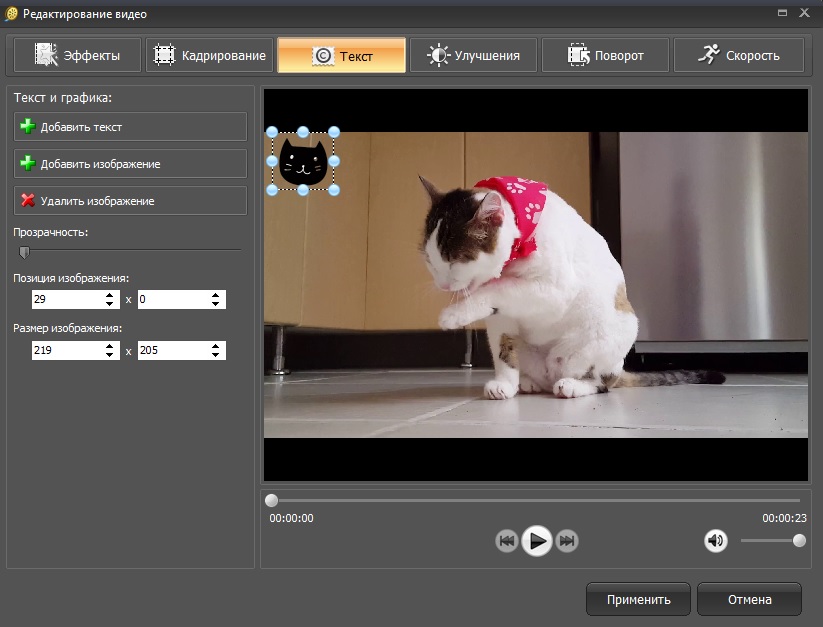Open the Эффекты tab
823x627 pixels.
[77, 55]
